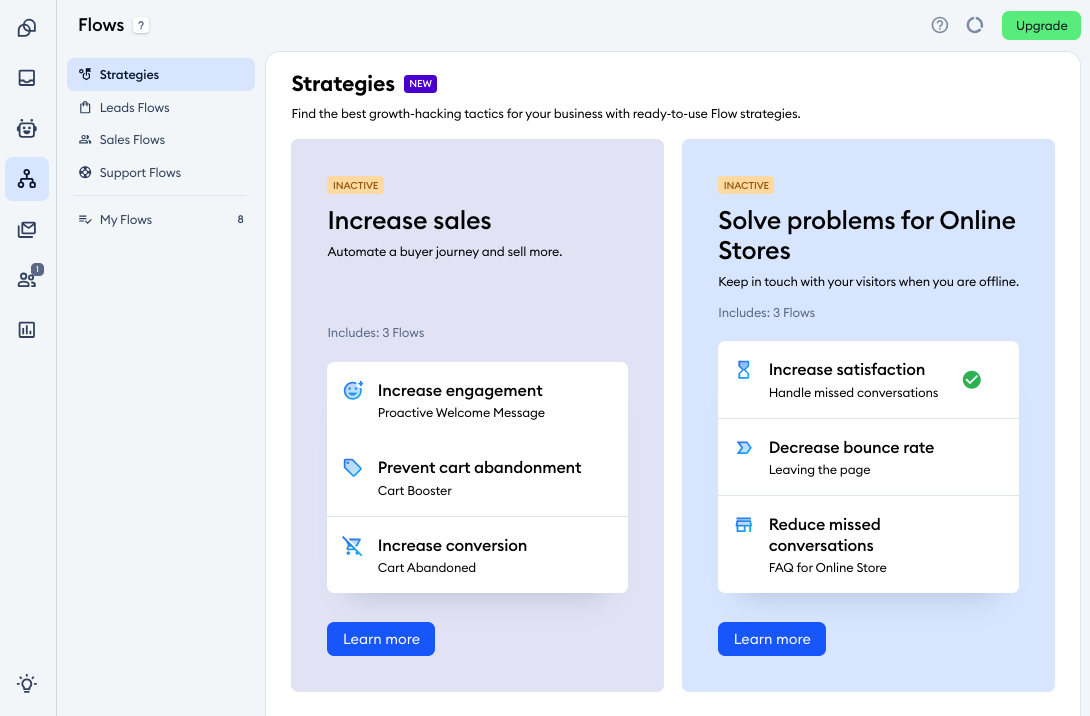
Task: Open the analytics chart sidebar icon
Action: [x=27, y=330]
